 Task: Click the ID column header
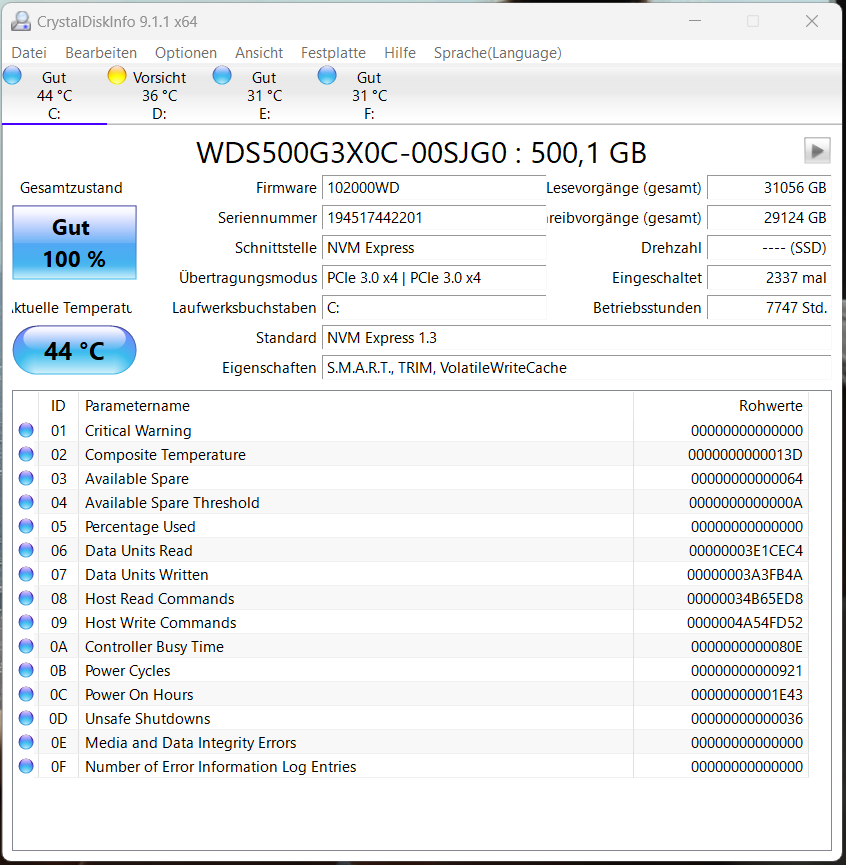(58, 406)
